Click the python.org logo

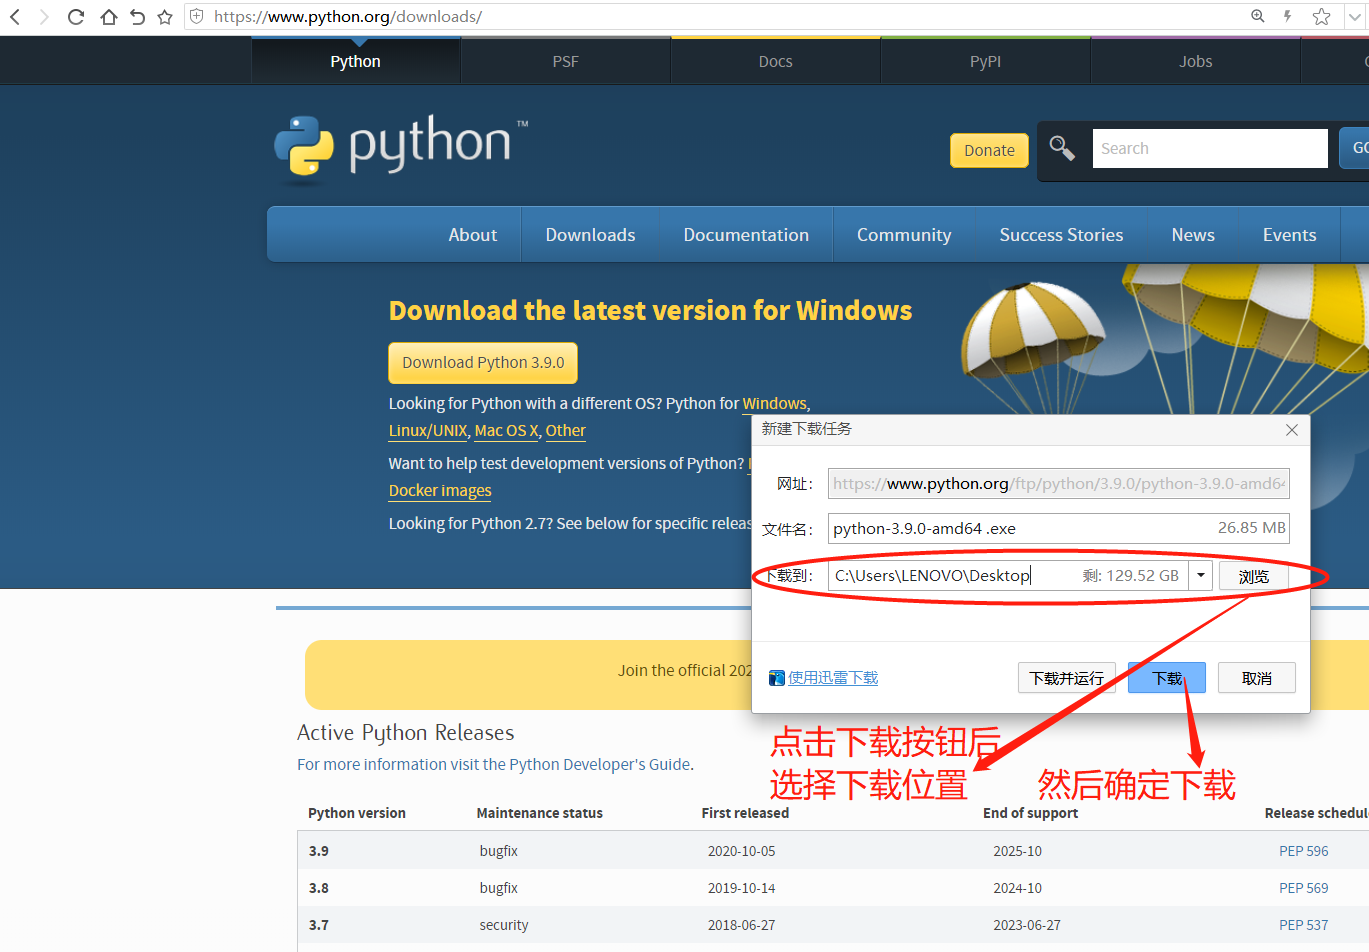pyautogui.click(x=401, y=149)
